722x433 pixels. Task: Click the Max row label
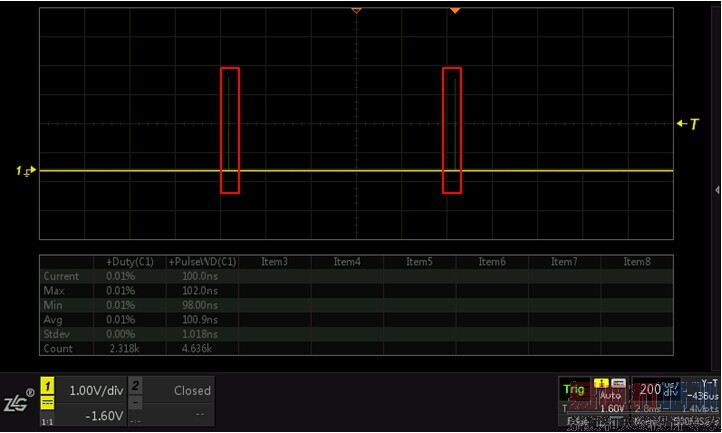point(54,291)
